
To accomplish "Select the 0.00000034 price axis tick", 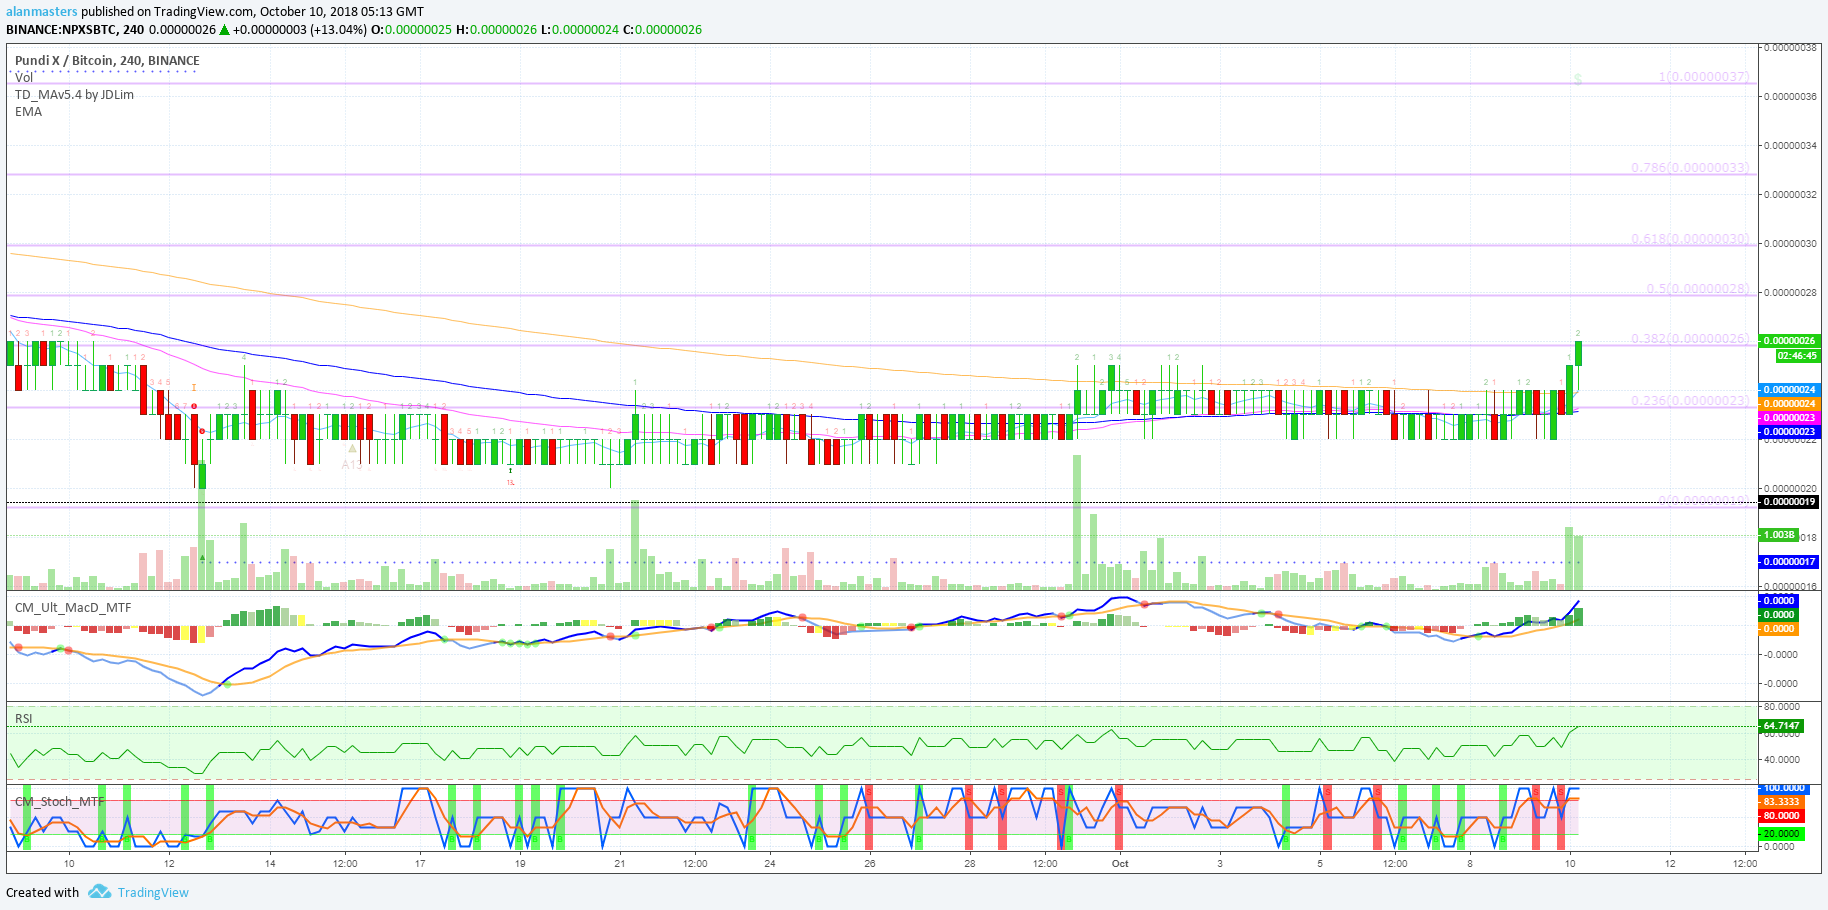I will click(x=1790, y=145).
